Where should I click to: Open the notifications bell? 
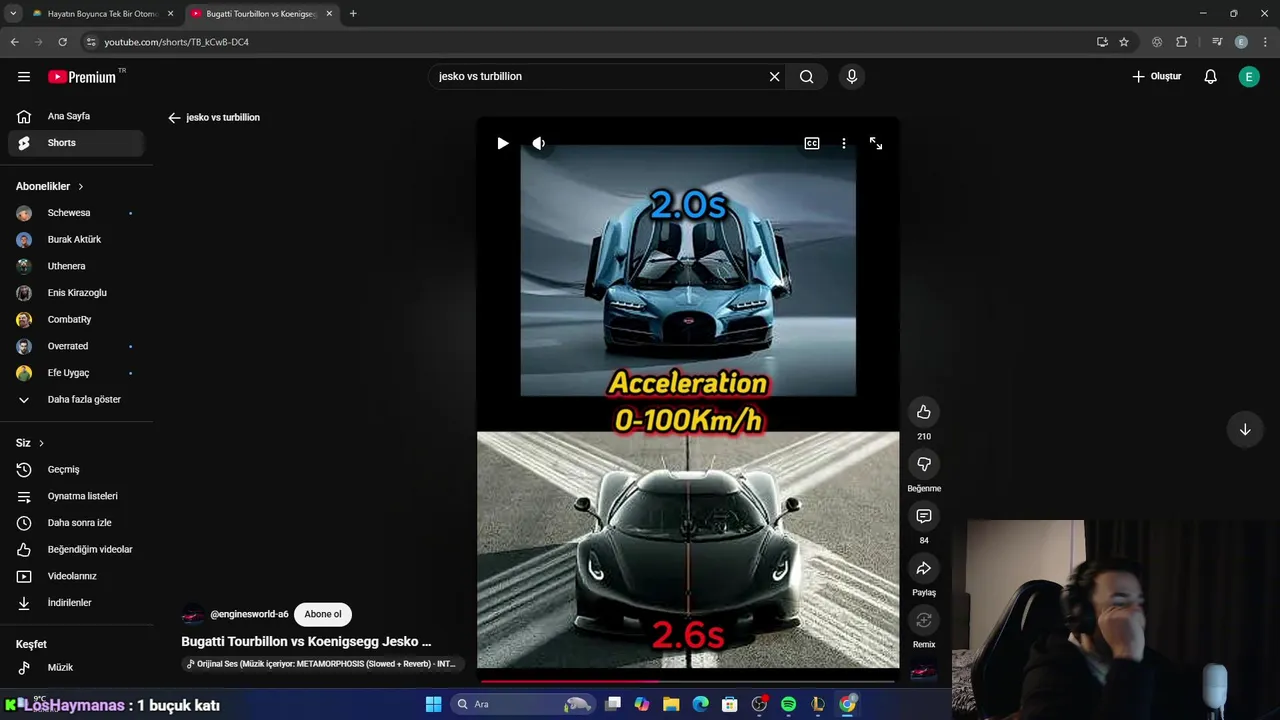tap(1210, 77)
